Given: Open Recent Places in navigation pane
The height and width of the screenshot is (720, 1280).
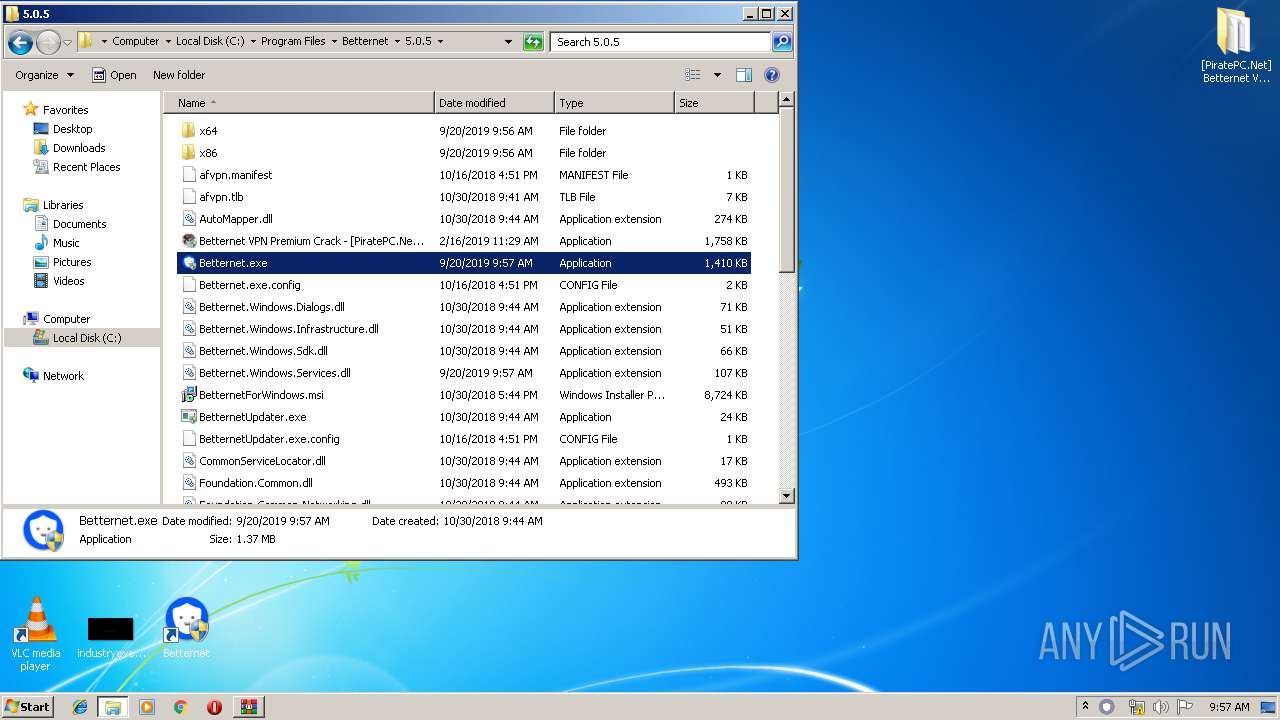Looking at the screenshot, I should click(86, 167).
